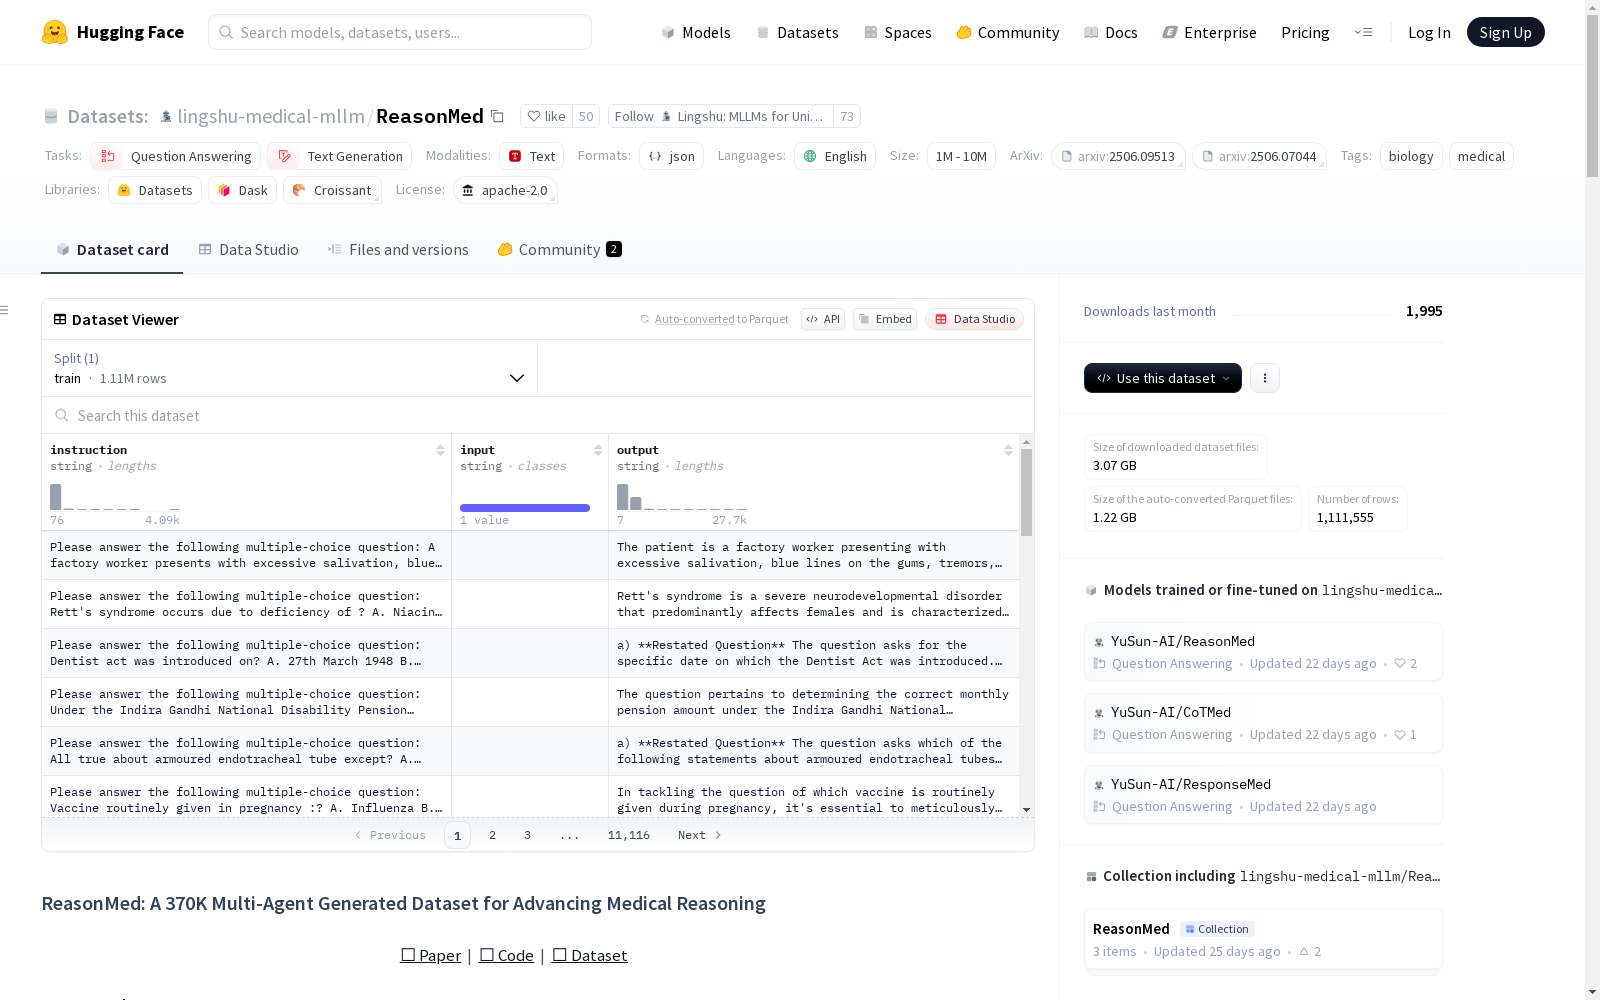Click the Question Answering task tag
1600x1000 pixels.
(176, 156)
